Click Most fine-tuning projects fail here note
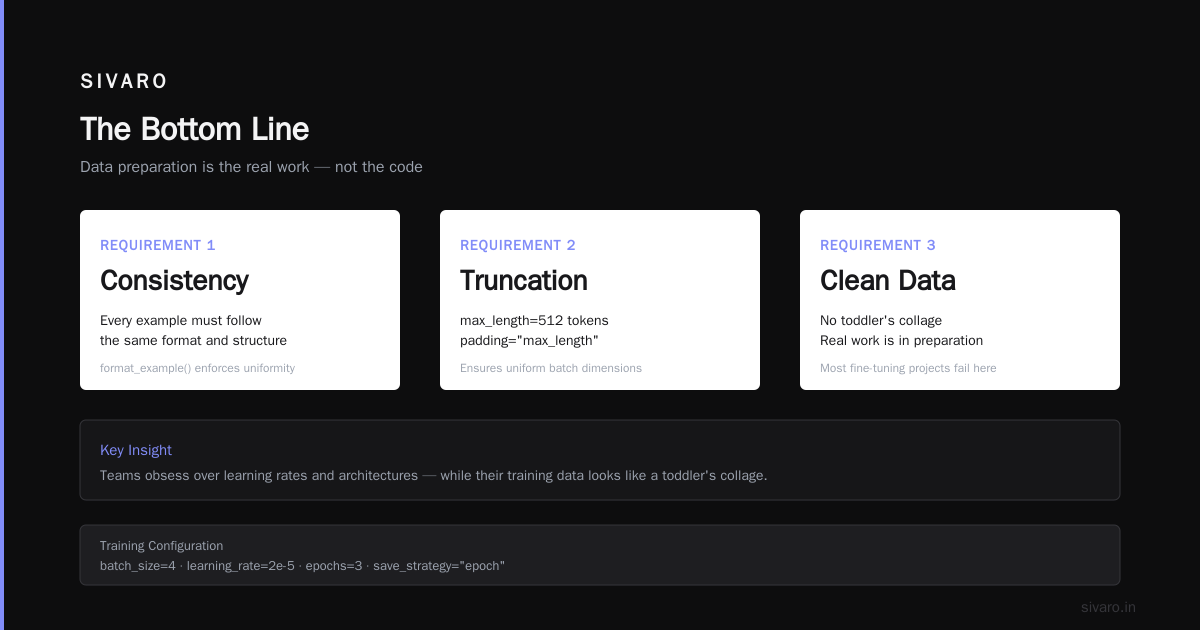Screen dimensions: 1200x630 908,368
